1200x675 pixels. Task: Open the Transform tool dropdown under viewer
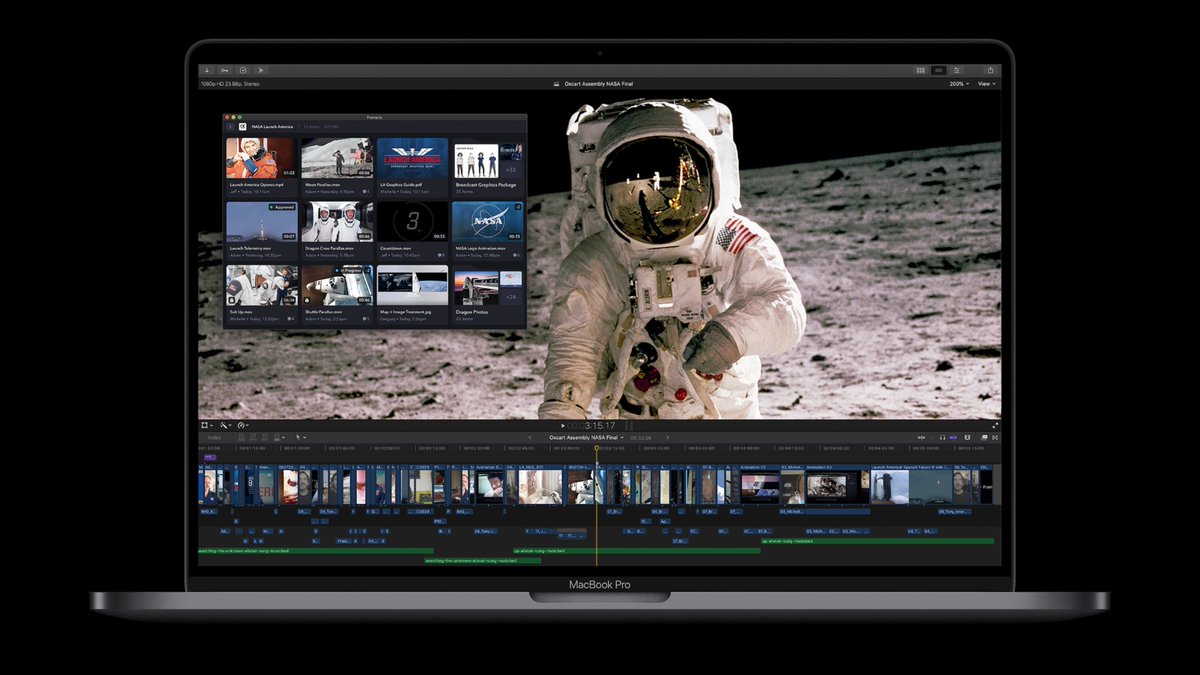(x=207, y=425)
